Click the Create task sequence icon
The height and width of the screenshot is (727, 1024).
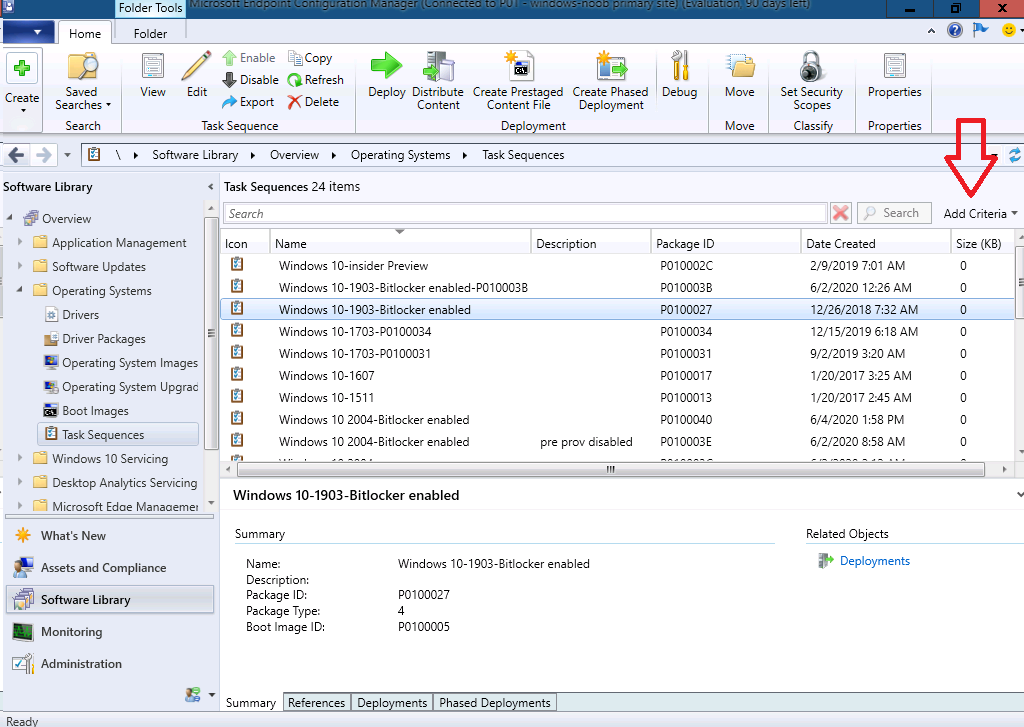coord(22,68)
